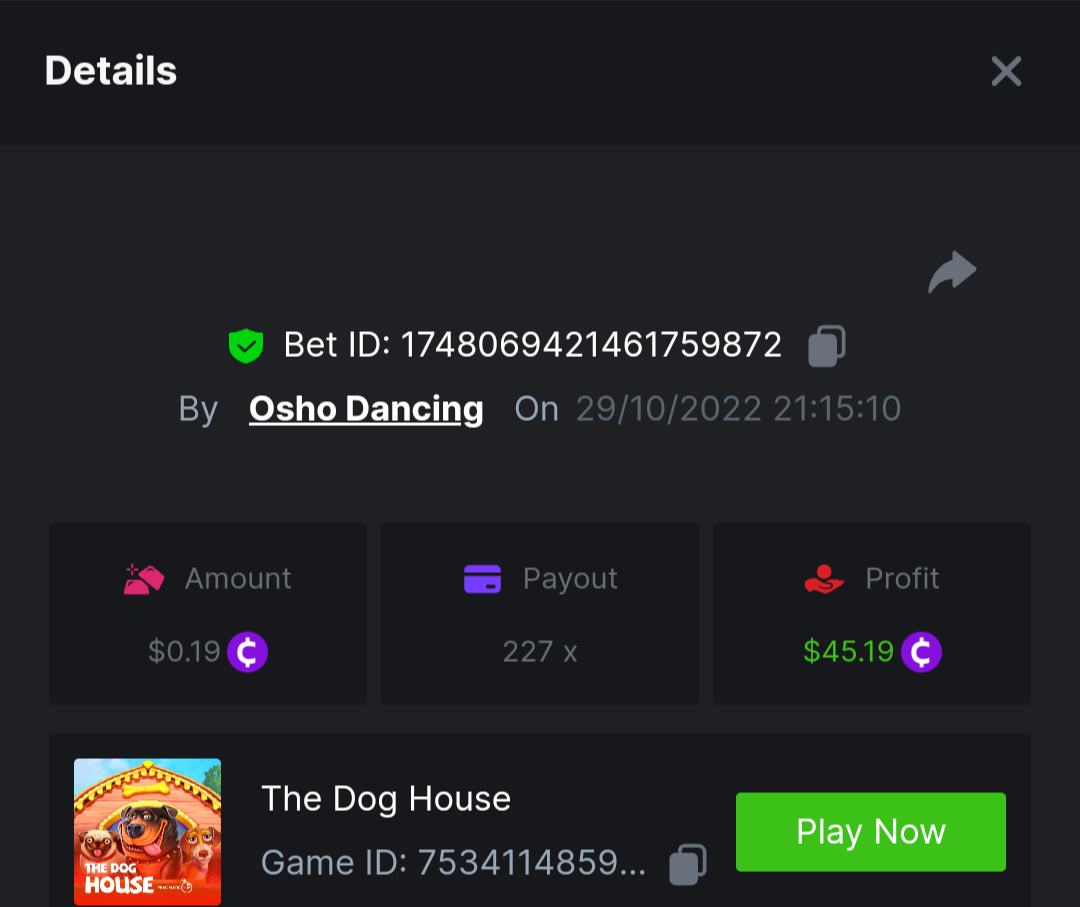This screenshot has width=1080, height=907.
Task: Click the green verified shield icon
Action: click(245, 346)
